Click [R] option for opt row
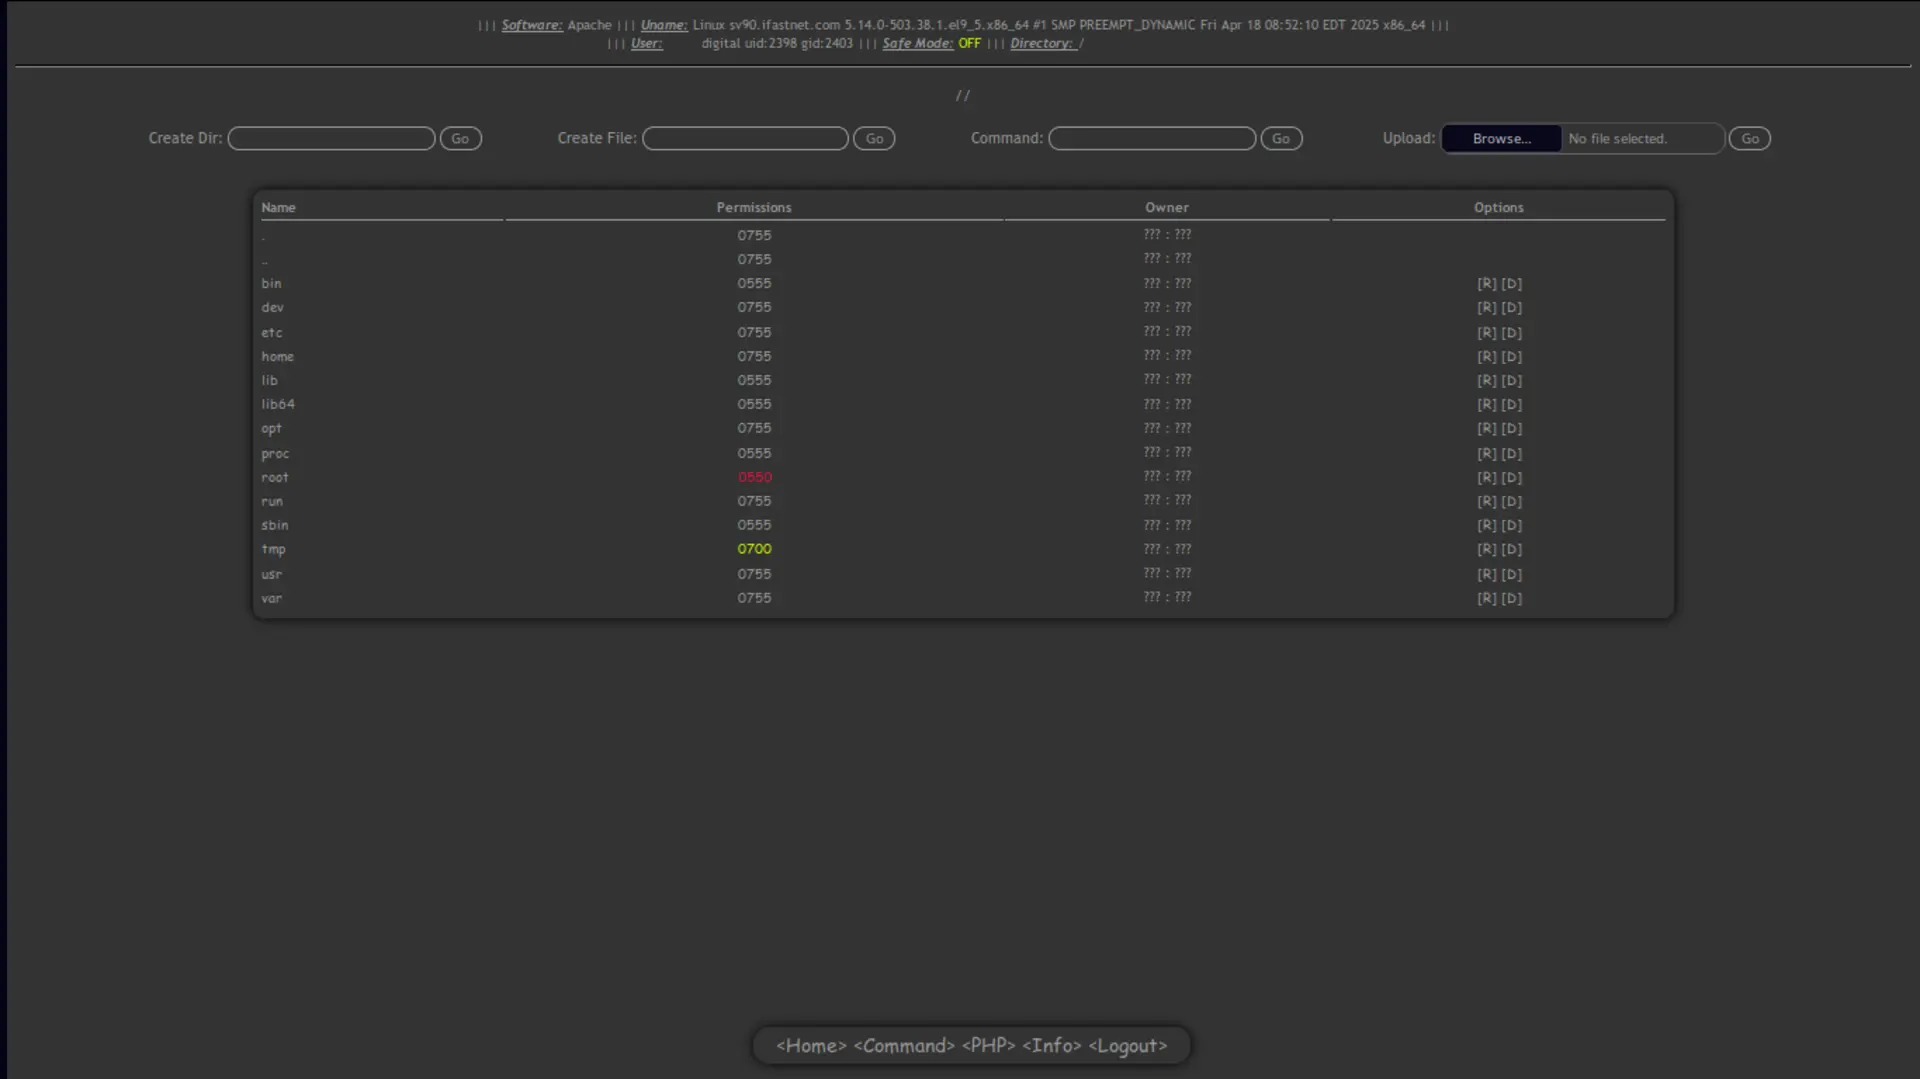The width and height of the screenshot is (1920, 1079). pos(1486,428)
